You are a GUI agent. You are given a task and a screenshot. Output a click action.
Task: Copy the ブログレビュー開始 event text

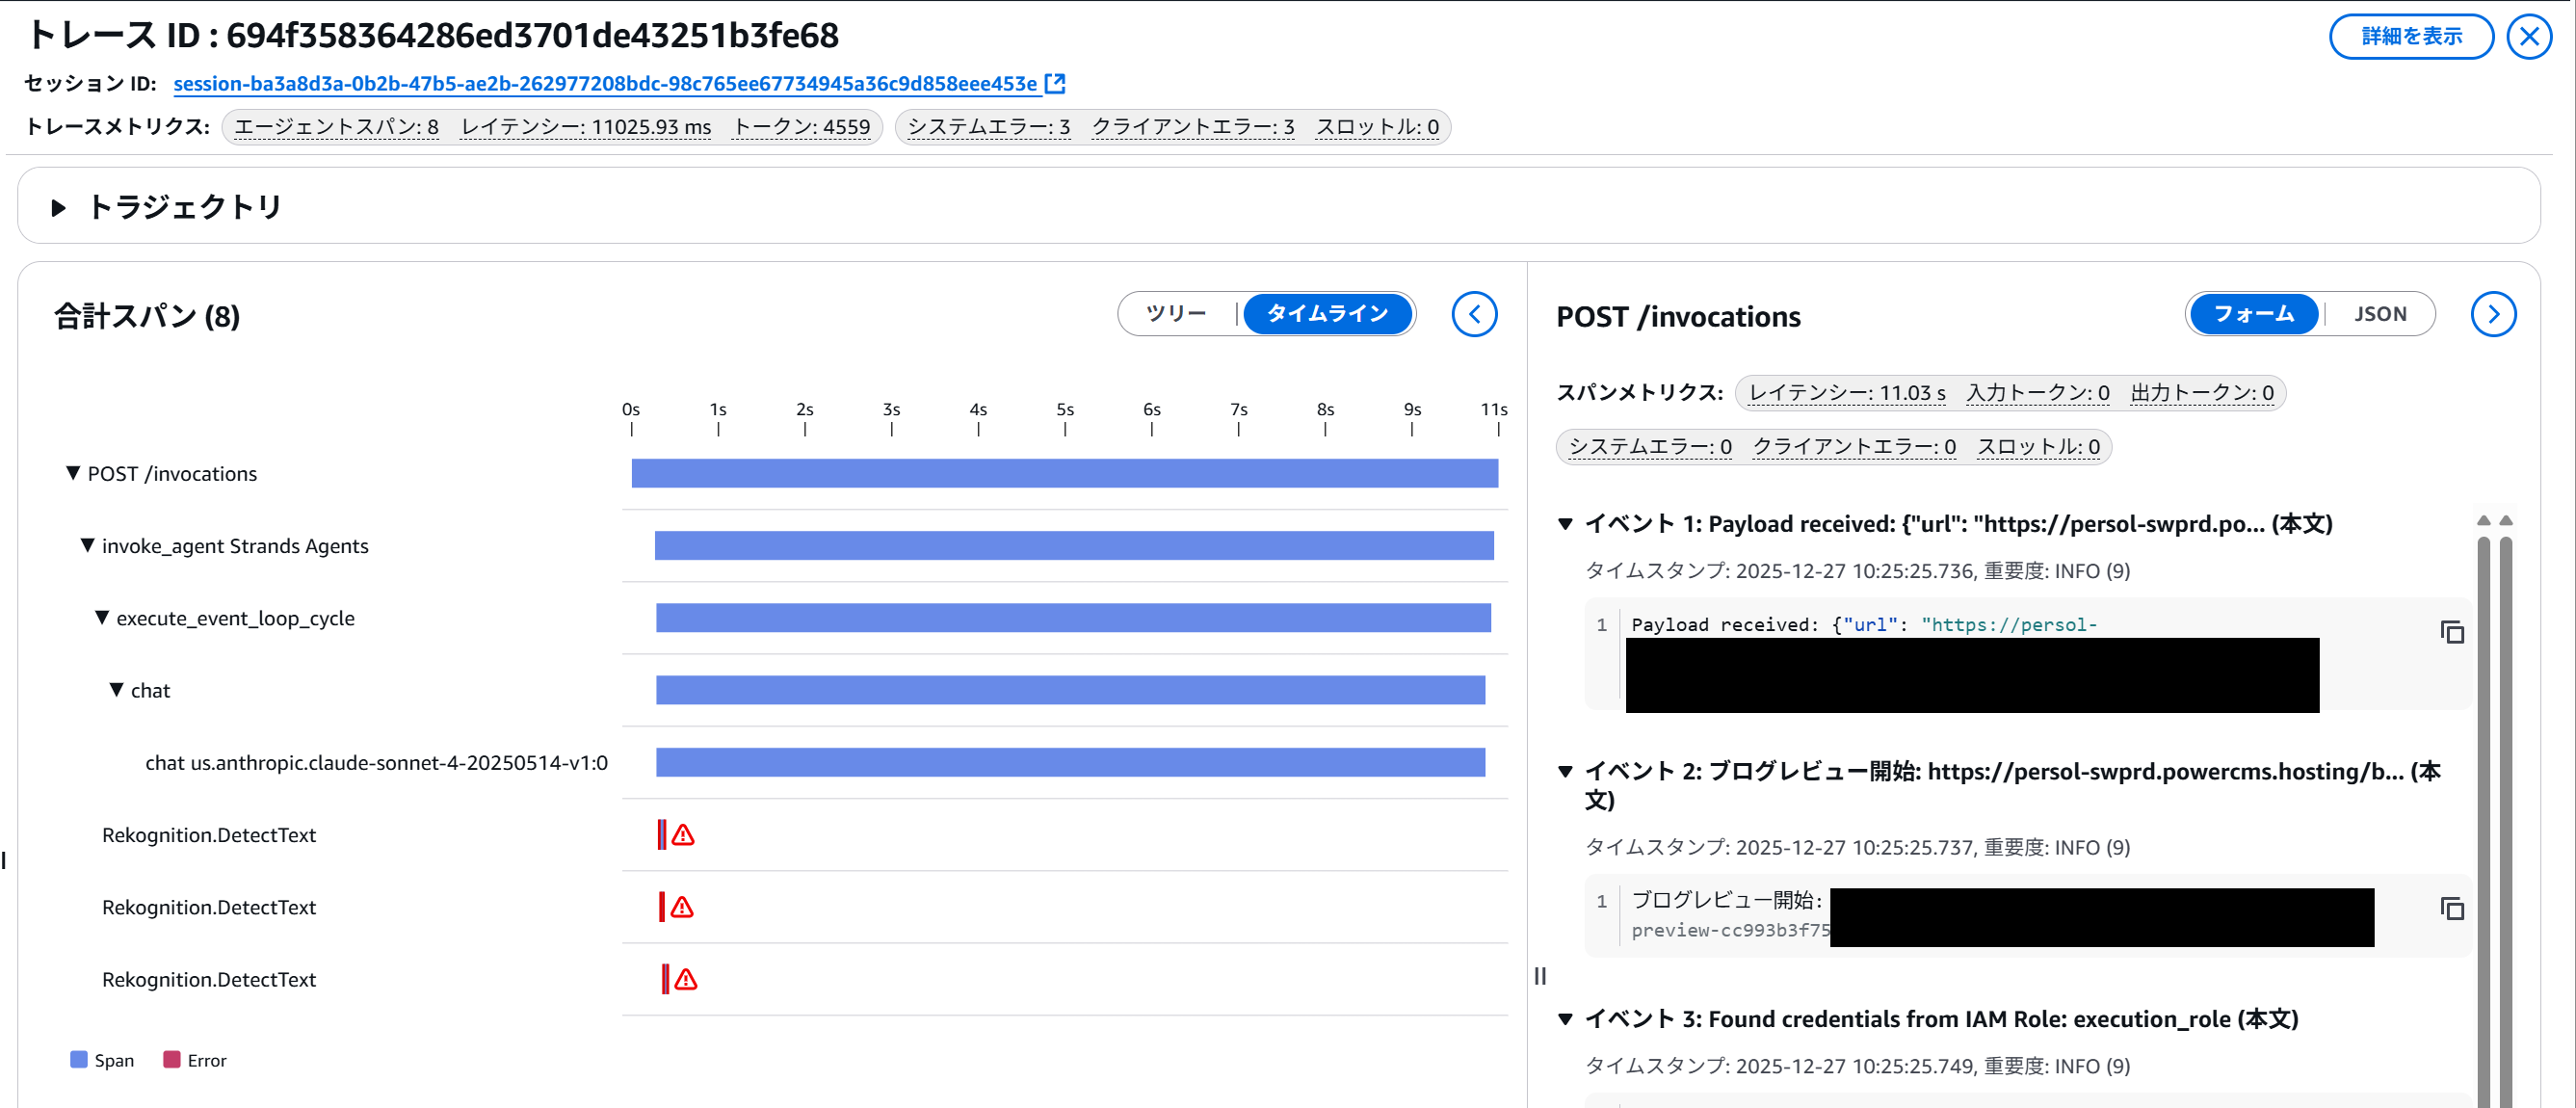tap(2451, 908)
